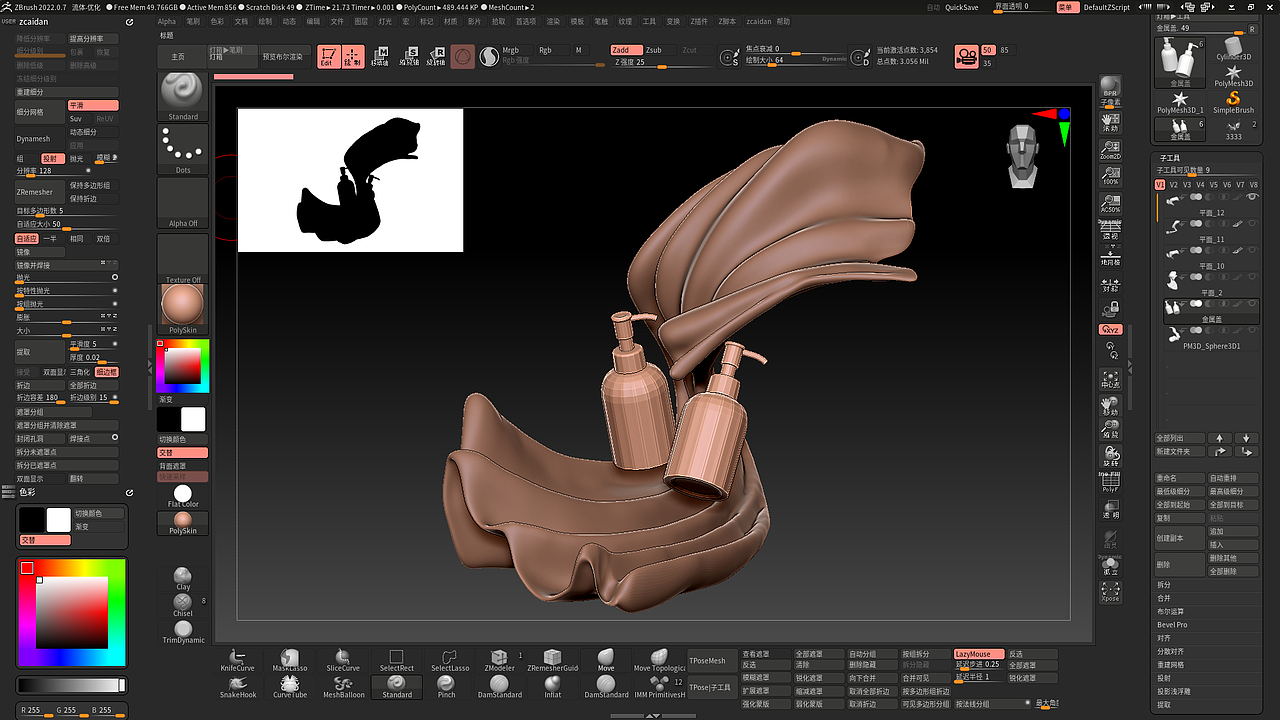Toggle visibility eye of 平面_12 subtool

[x=1252, y=198]
